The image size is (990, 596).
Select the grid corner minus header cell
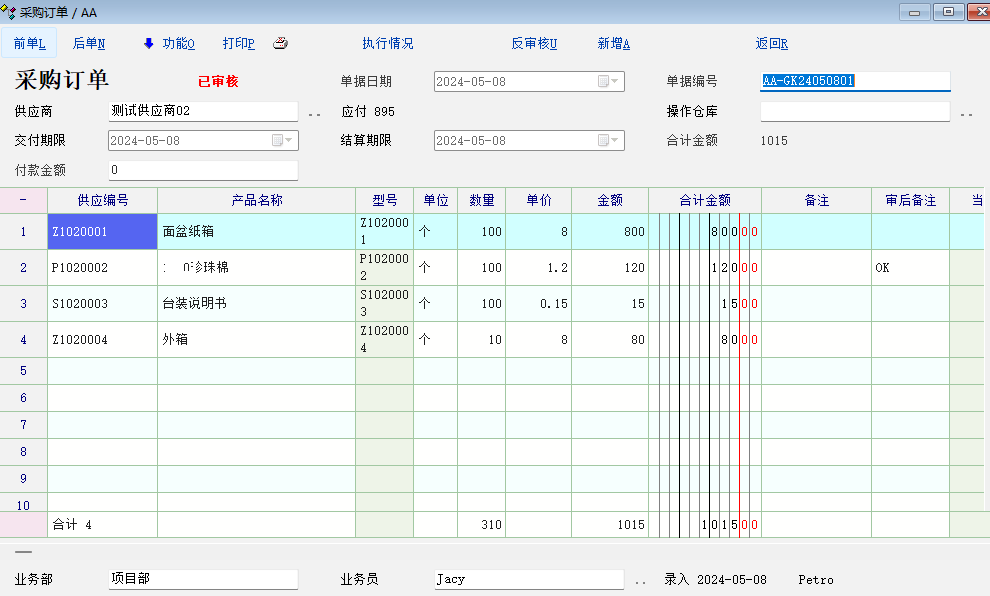click(x=23, y=200)
